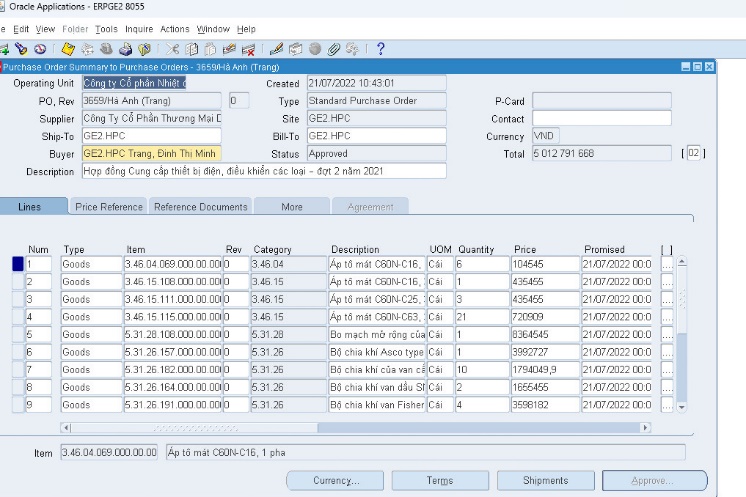746x497 pixels.
Task: Switch to the Reference Documents tab
Action: [x=200, y=206]
